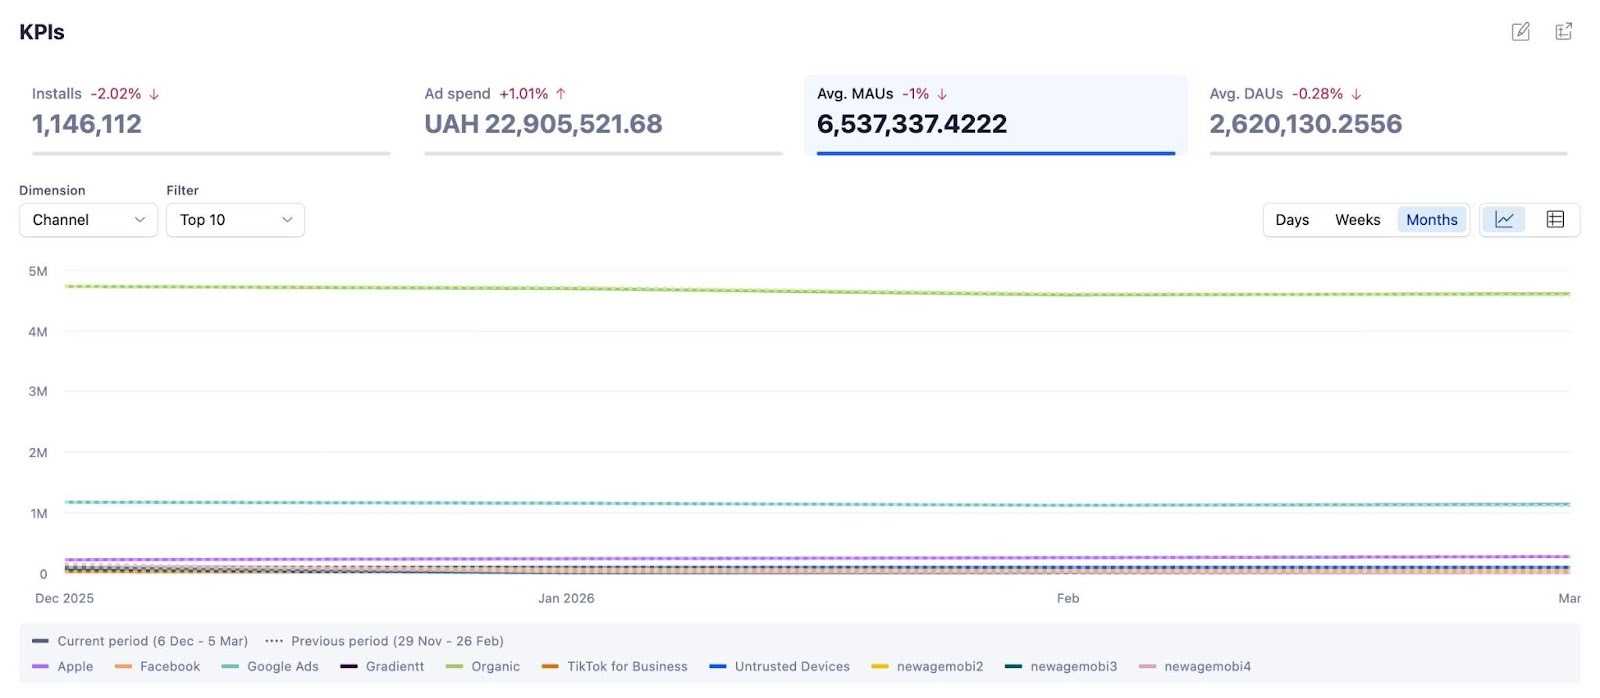The image size is (1600, 698).
Task: Toggle Current period legend entry
Action: 140,641
